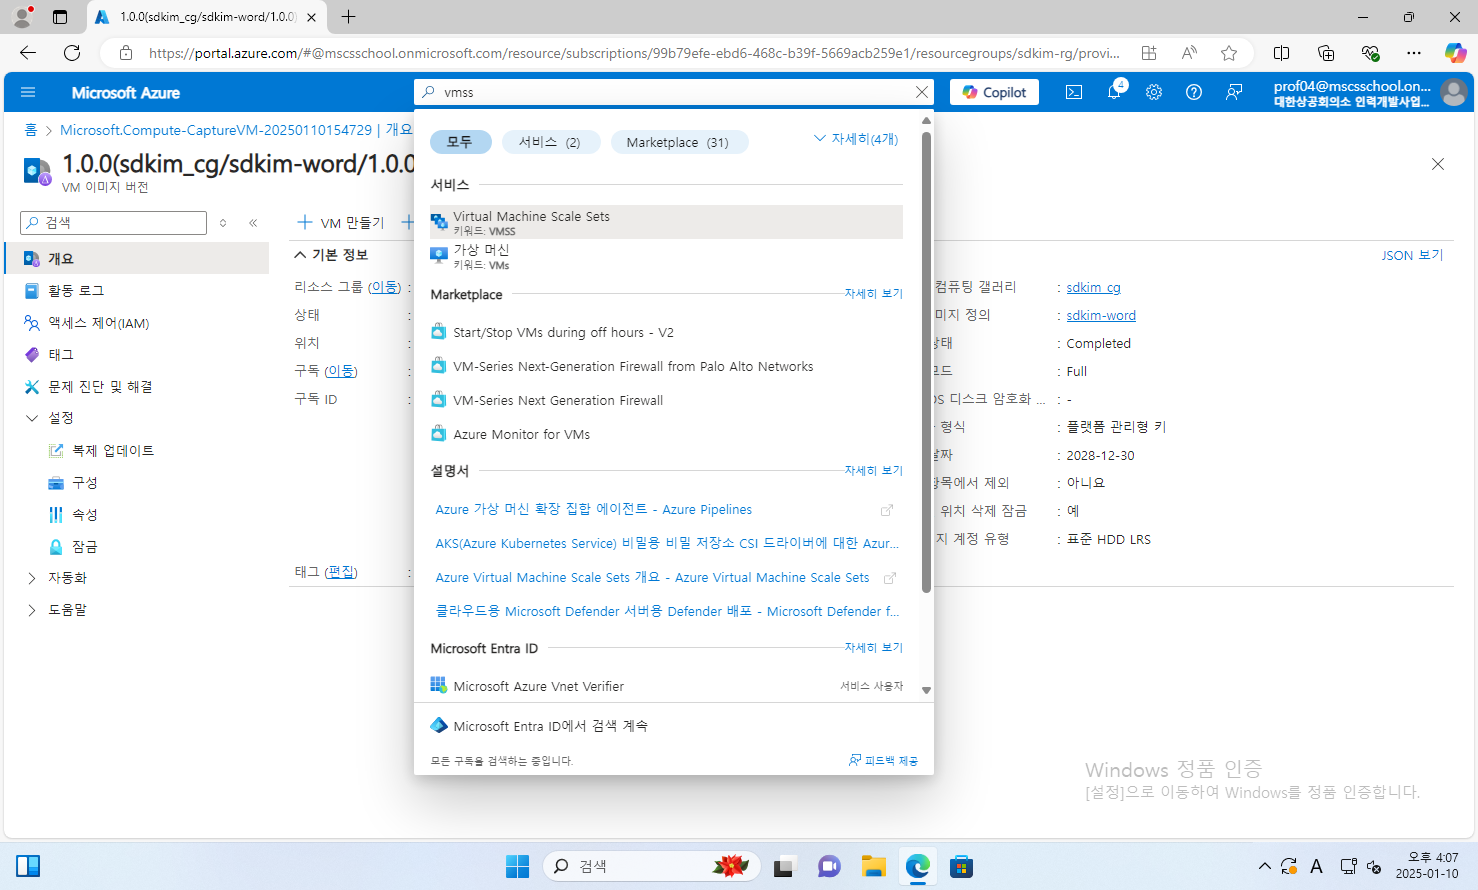This screenshot has width=1478, height=890.
Task: Open Microsoft Defender 서버용 배포 doc link
Action: [667, 611]
